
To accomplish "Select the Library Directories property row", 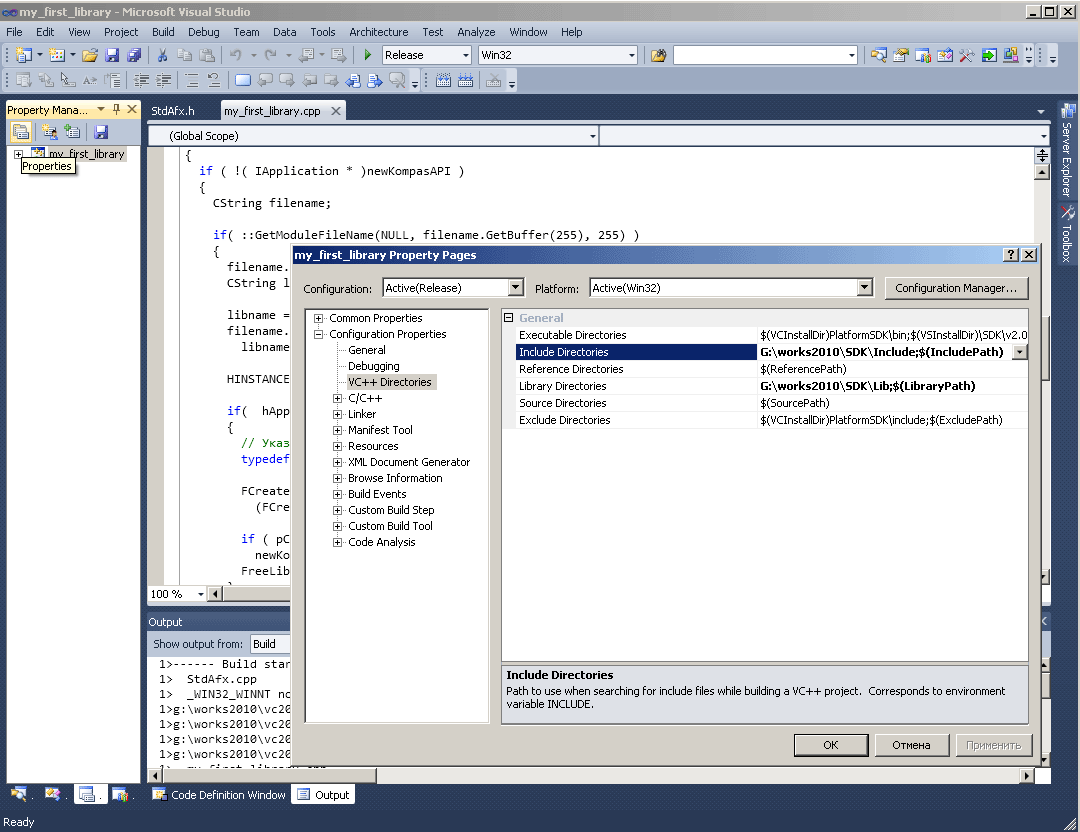I will point(562,386).
